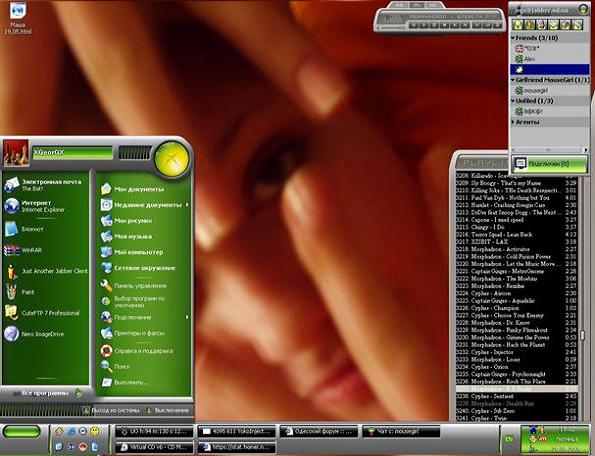Select the highlighted blue roster contact
Viewport: 595px width, 456px height.
(x=549, y=69)
